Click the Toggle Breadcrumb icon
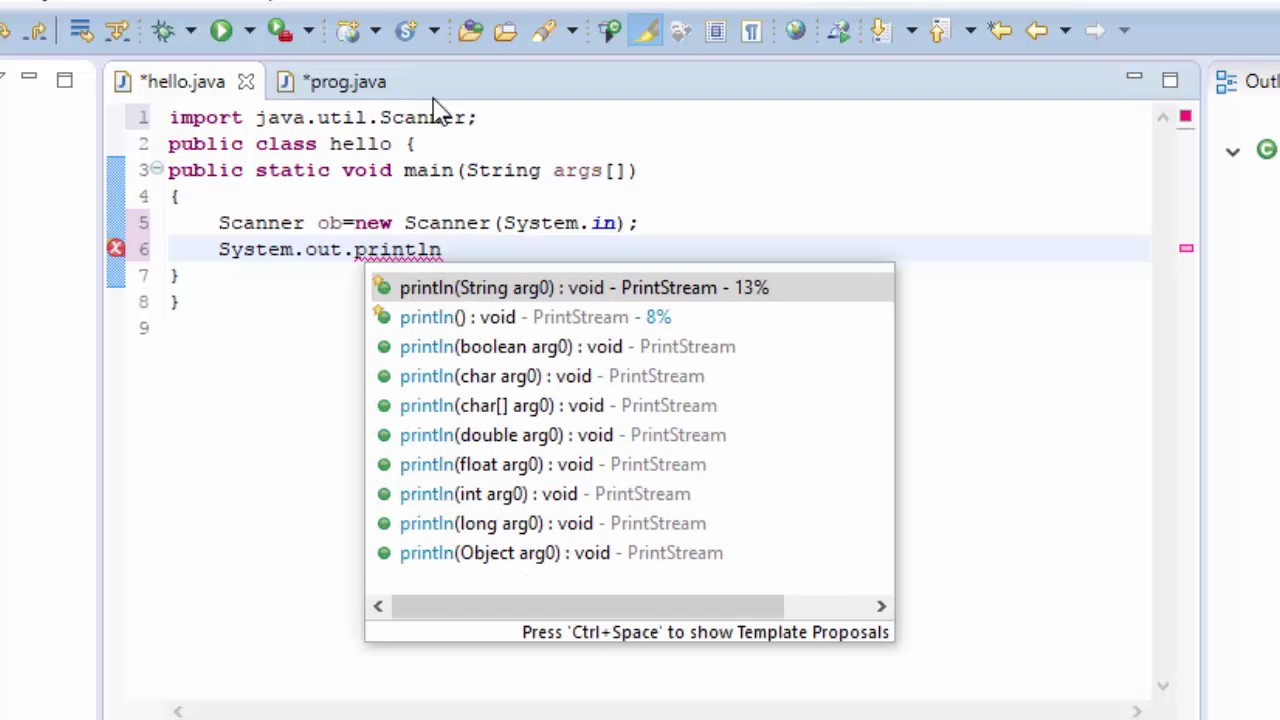The height and width of the screenshot is (720, 1280). click(x=609, y=31)
